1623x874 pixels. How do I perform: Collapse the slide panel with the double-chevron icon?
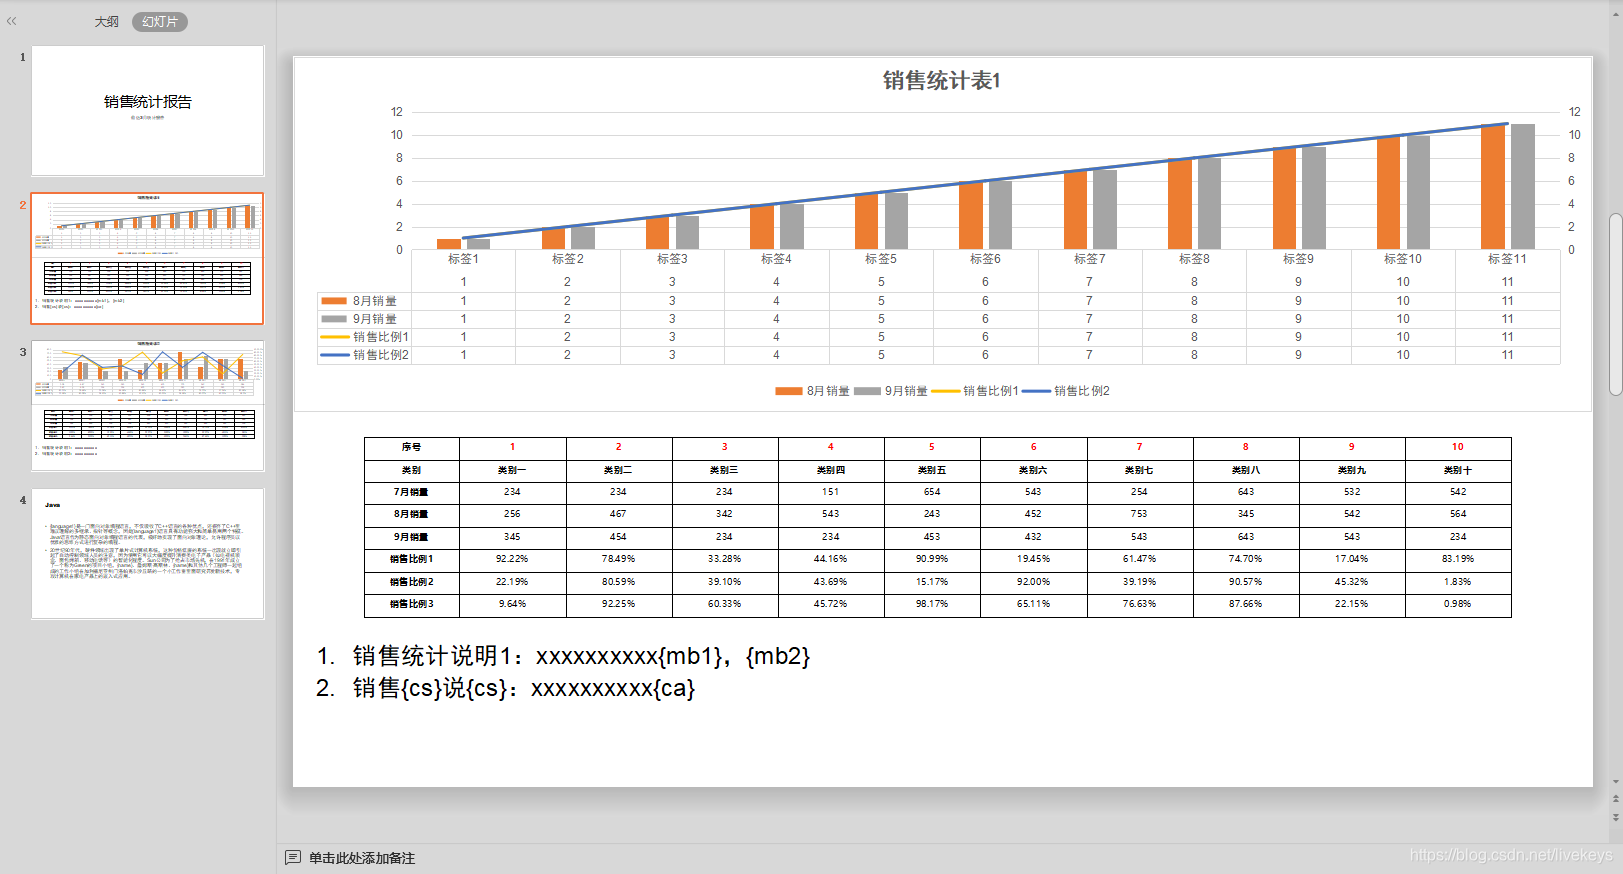12,21
